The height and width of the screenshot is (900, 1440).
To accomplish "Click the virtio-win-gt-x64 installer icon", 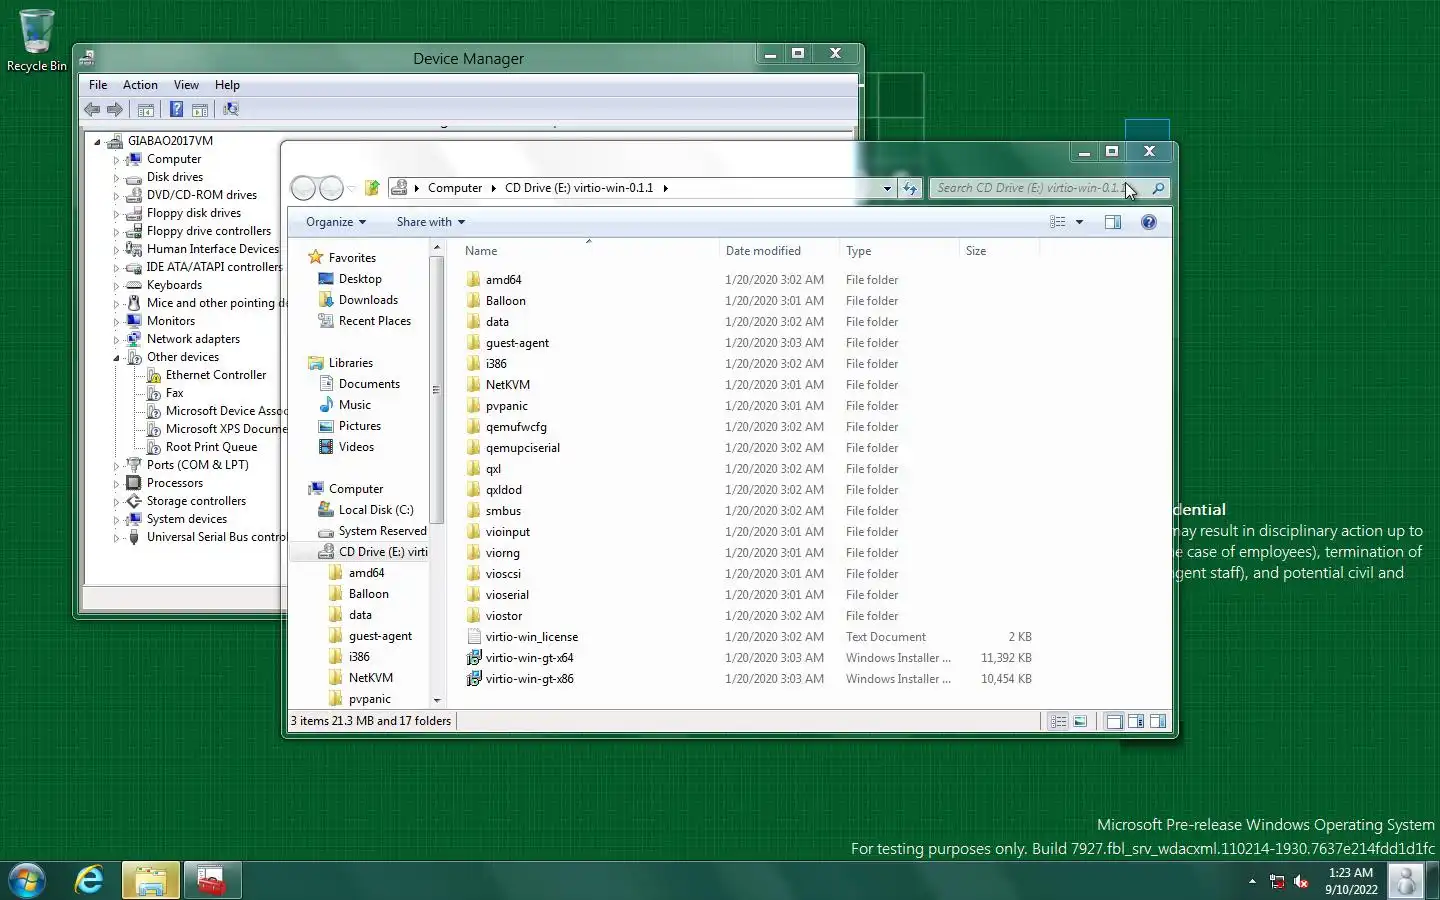I will [x=475, y=658].
